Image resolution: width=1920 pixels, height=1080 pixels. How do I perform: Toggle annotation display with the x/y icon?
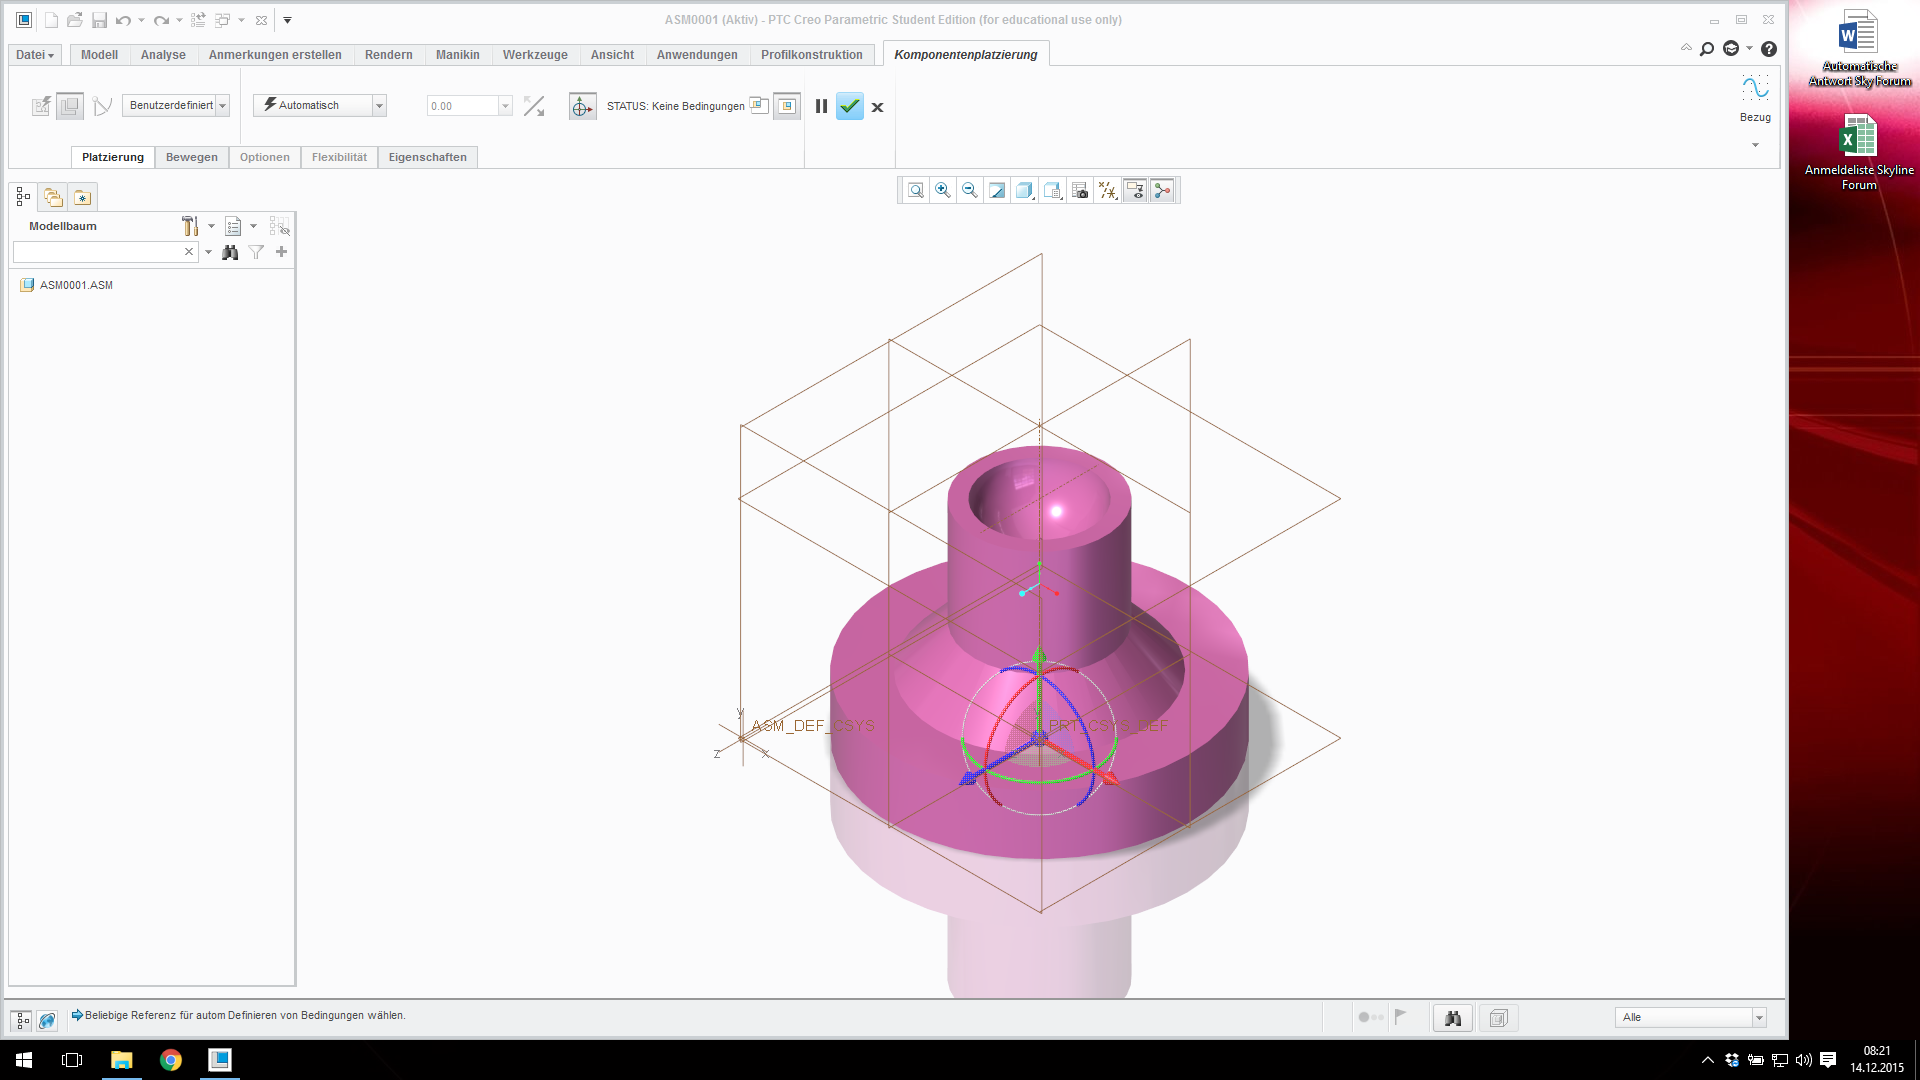pos(1108,190)
